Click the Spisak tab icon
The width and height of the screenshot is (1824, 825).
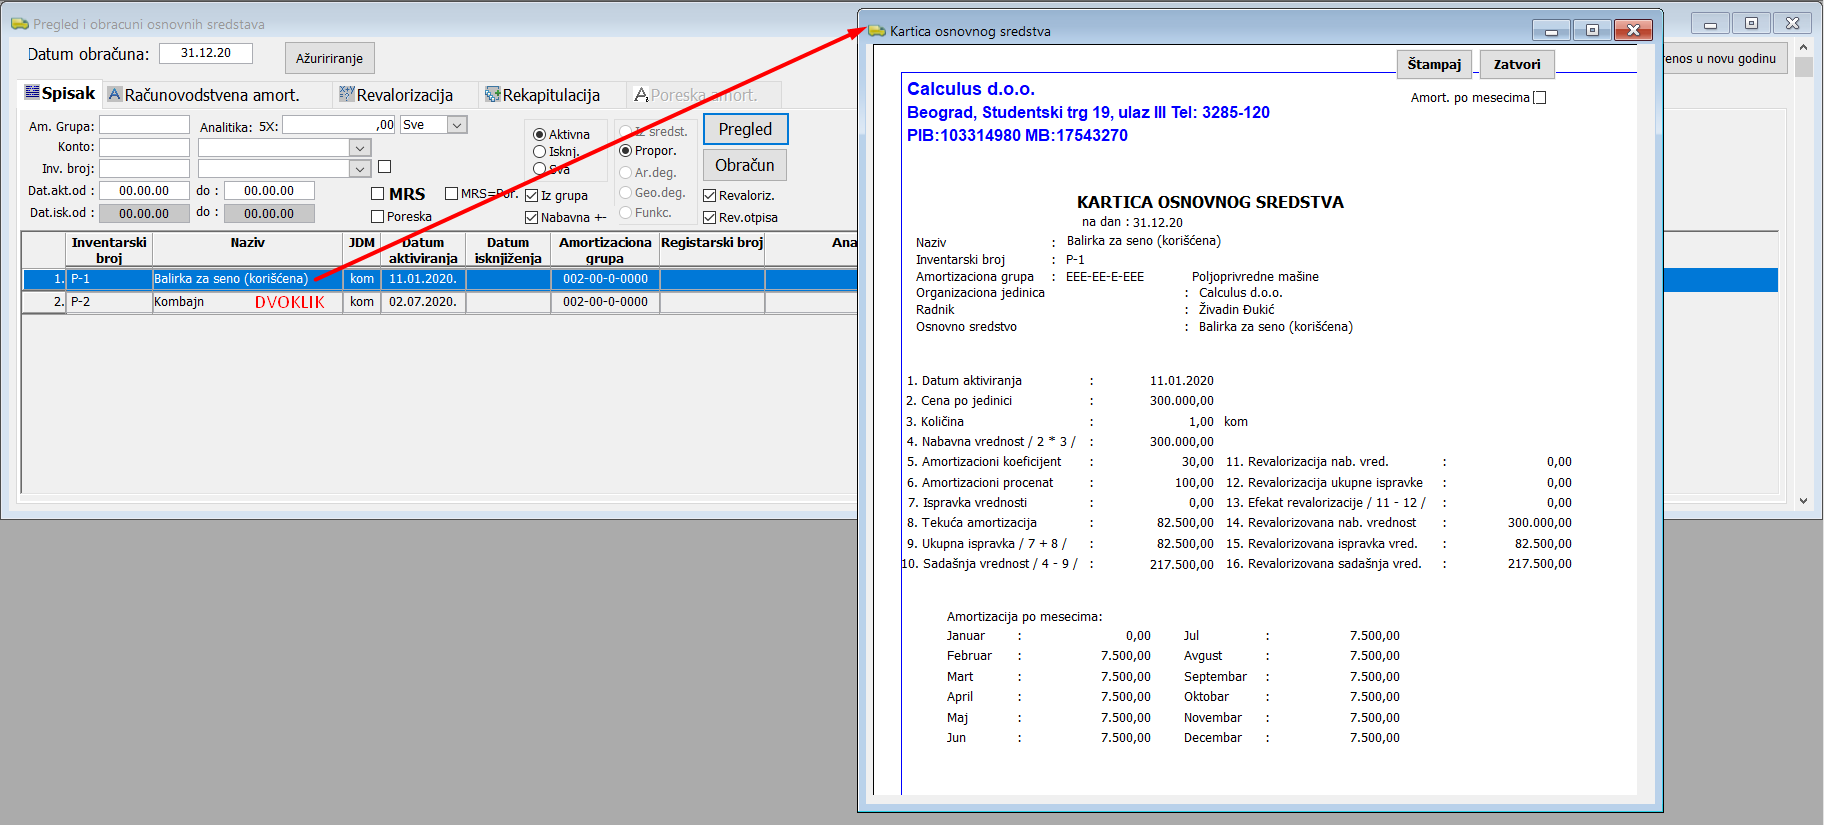pos(32,93)
